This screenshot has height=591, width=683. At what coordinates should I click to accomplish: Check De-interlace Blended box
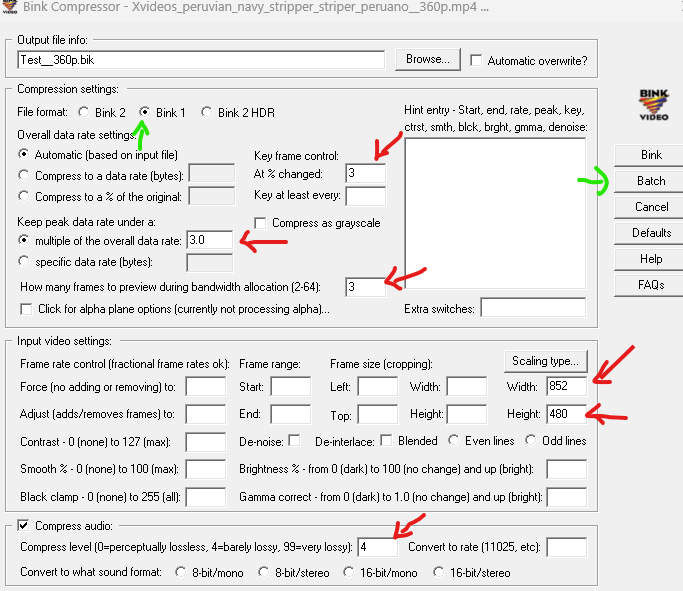coord(386,441)
